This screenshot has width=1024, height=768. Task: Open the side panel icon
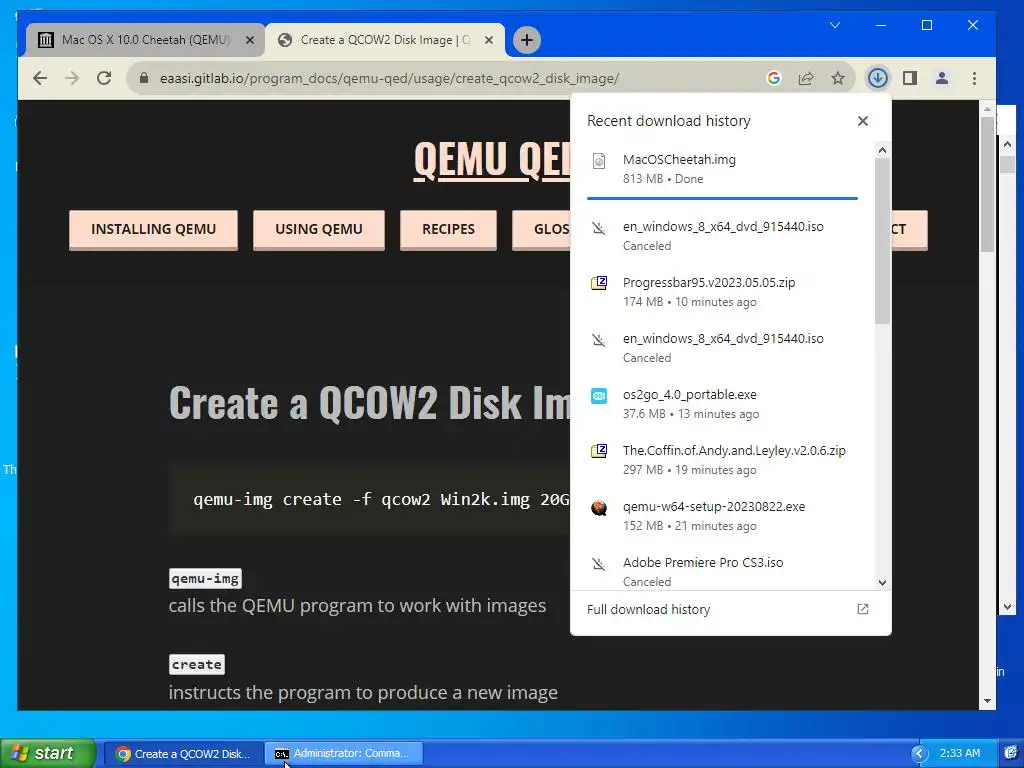(x=910, y=78)
